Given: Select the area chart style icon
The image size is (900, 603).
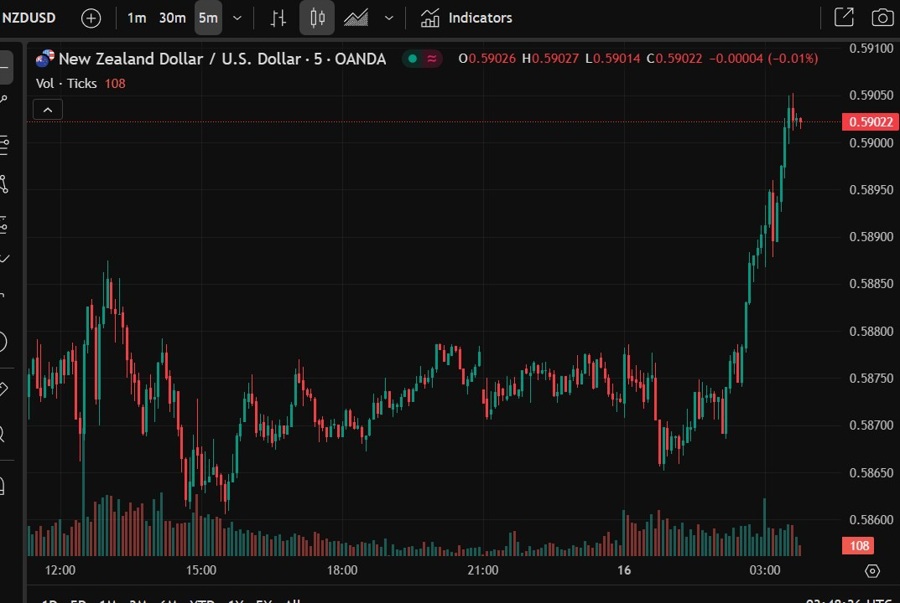Looking at the screenshot, I should 356,18.
